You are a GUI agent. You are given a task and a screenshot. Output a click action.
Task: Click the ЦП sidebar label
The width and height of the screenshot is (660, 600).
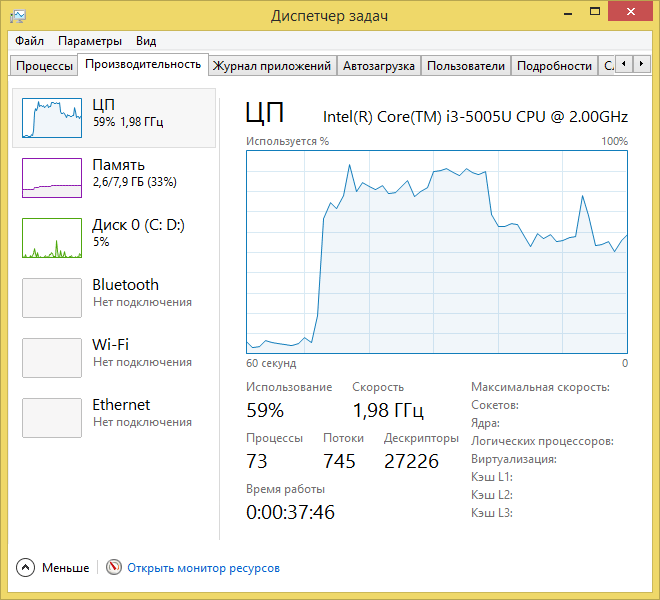pyautogui.click(x=104, y=105)
